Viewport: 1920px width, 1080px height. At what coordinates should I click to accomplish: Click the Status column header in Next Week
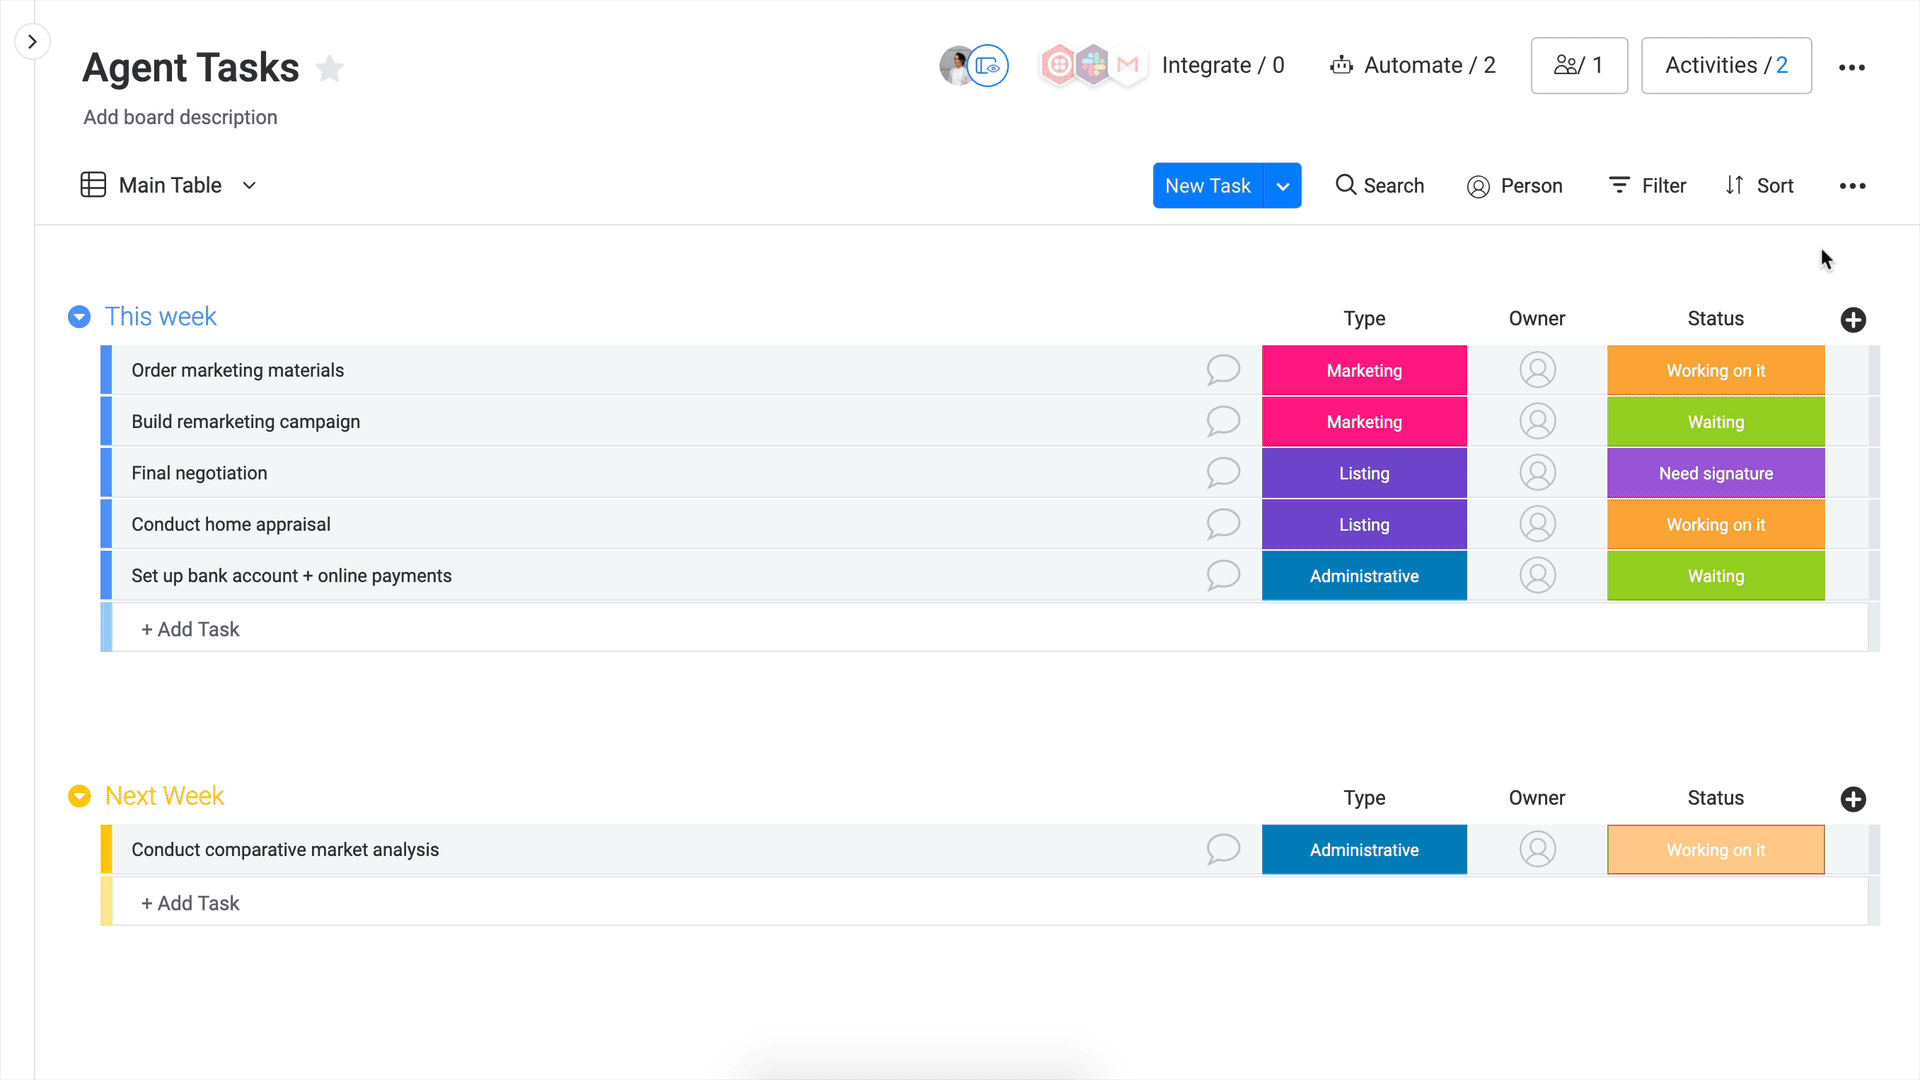coord(1716,798)
